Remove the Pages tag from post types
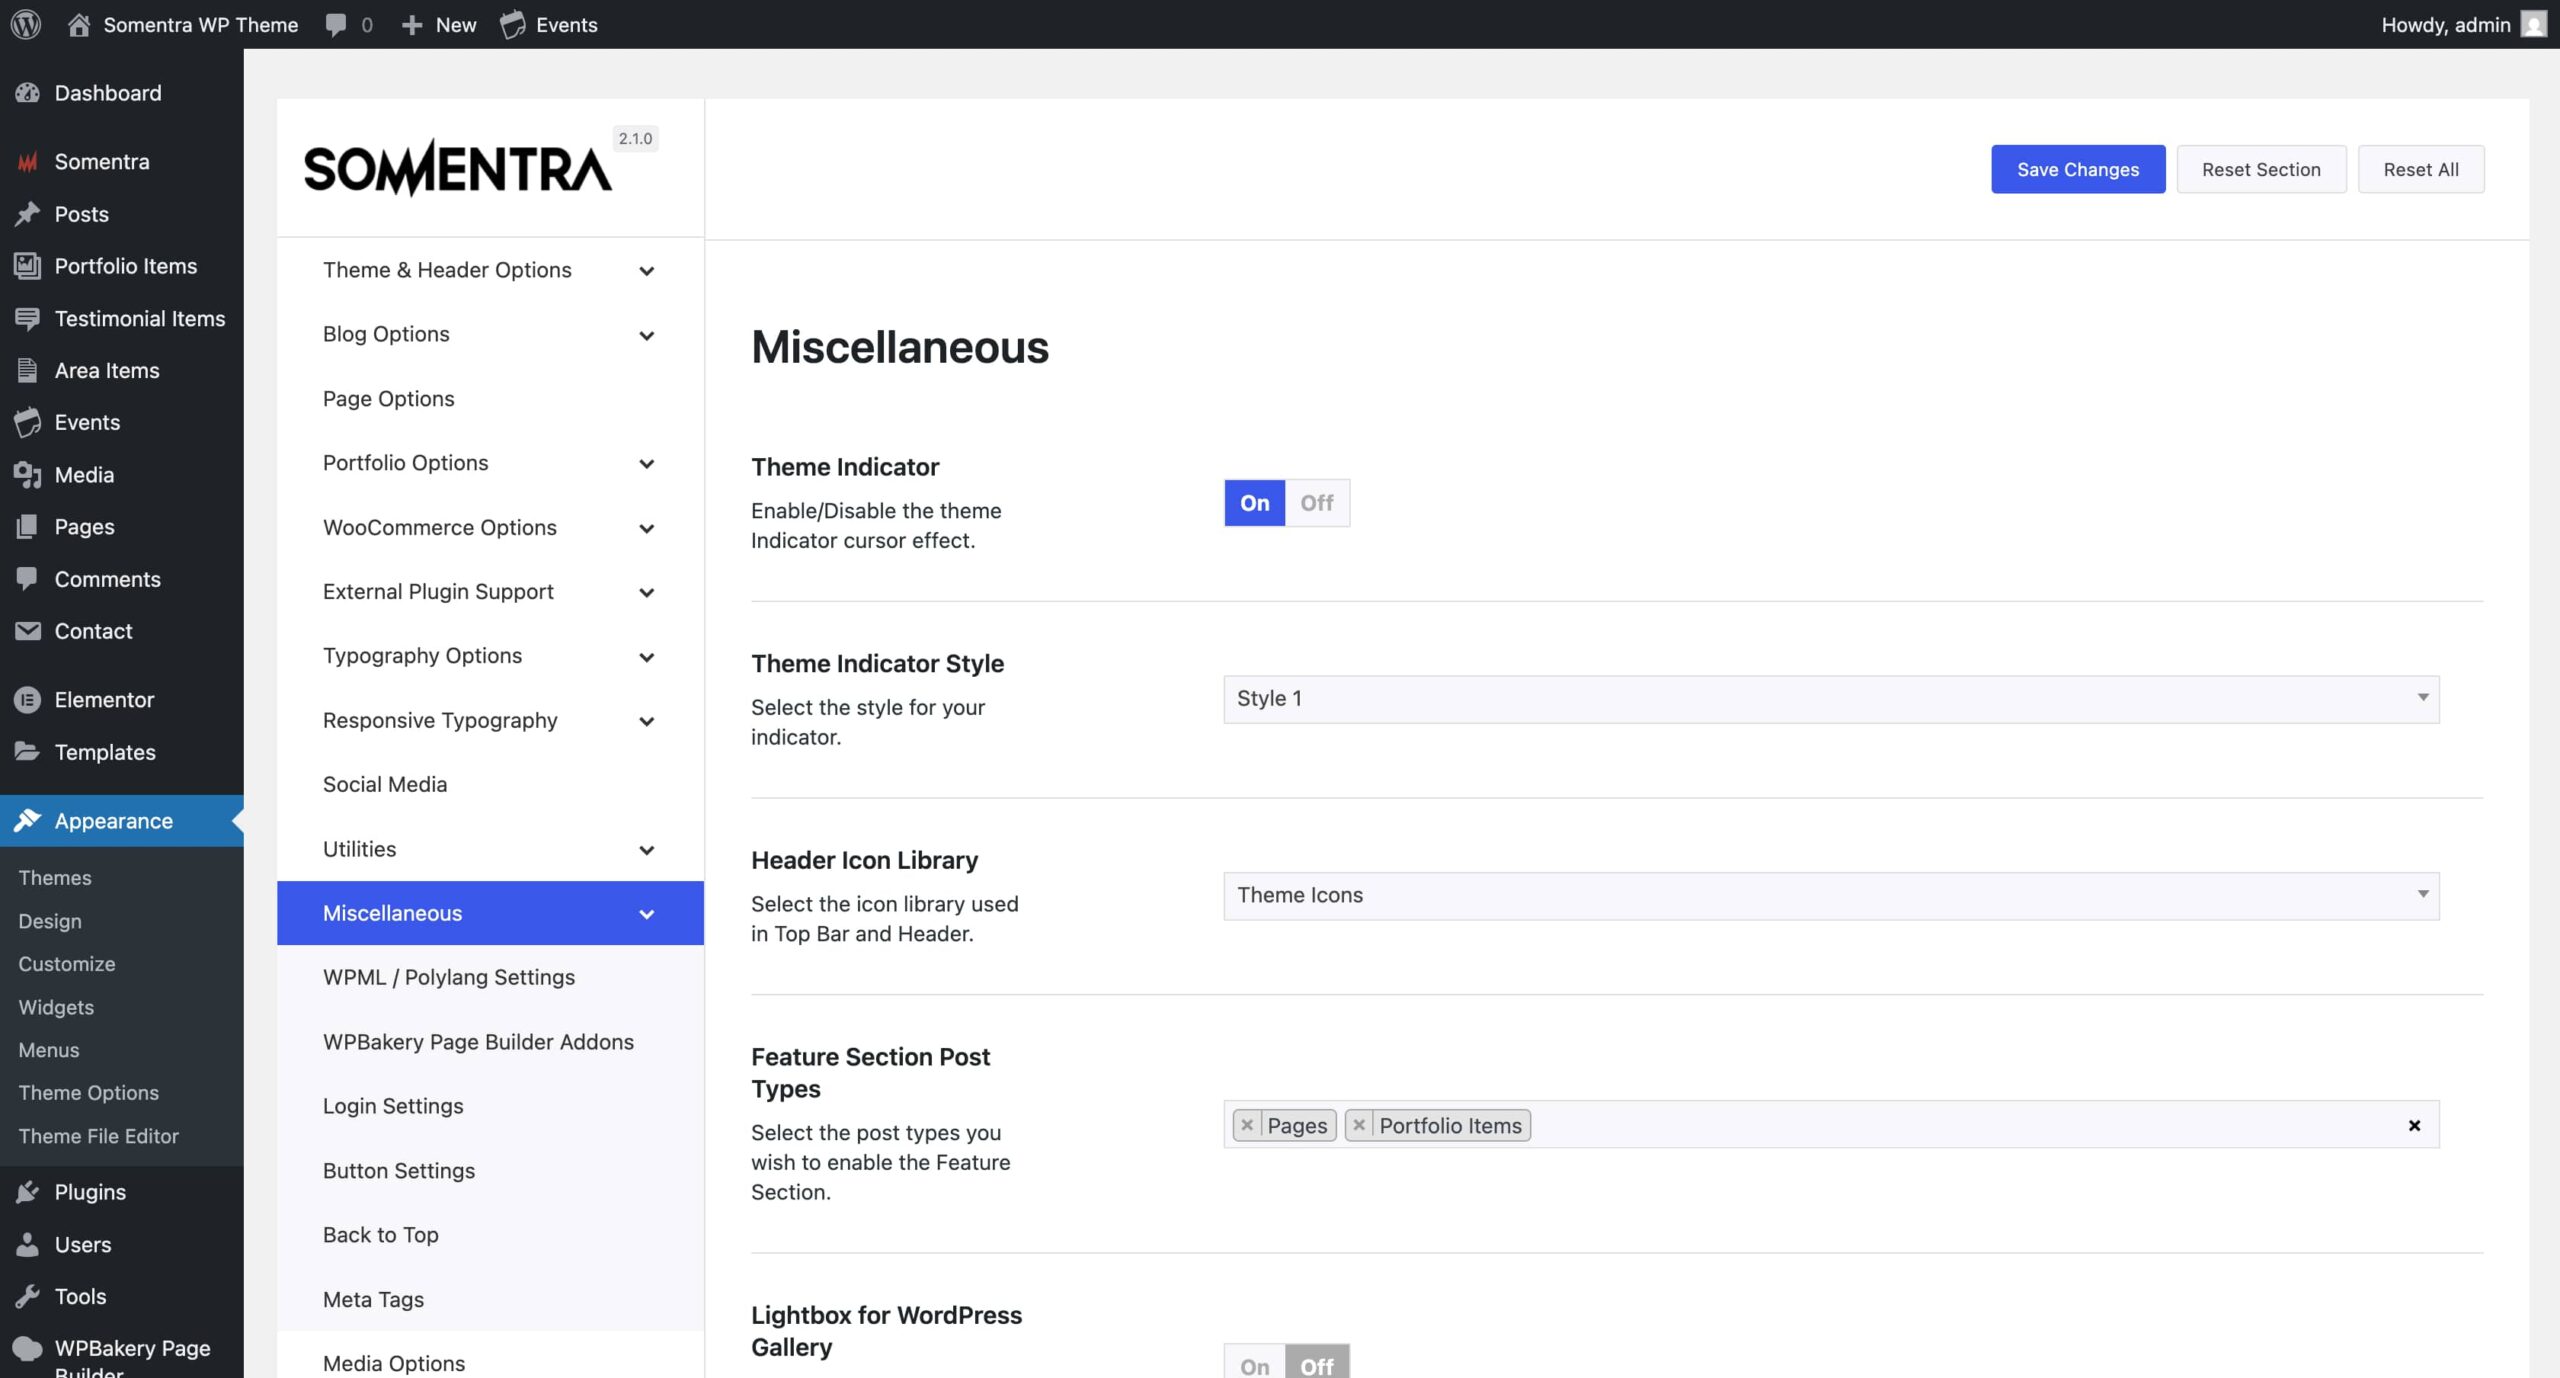 (x=1247, y=1125)
